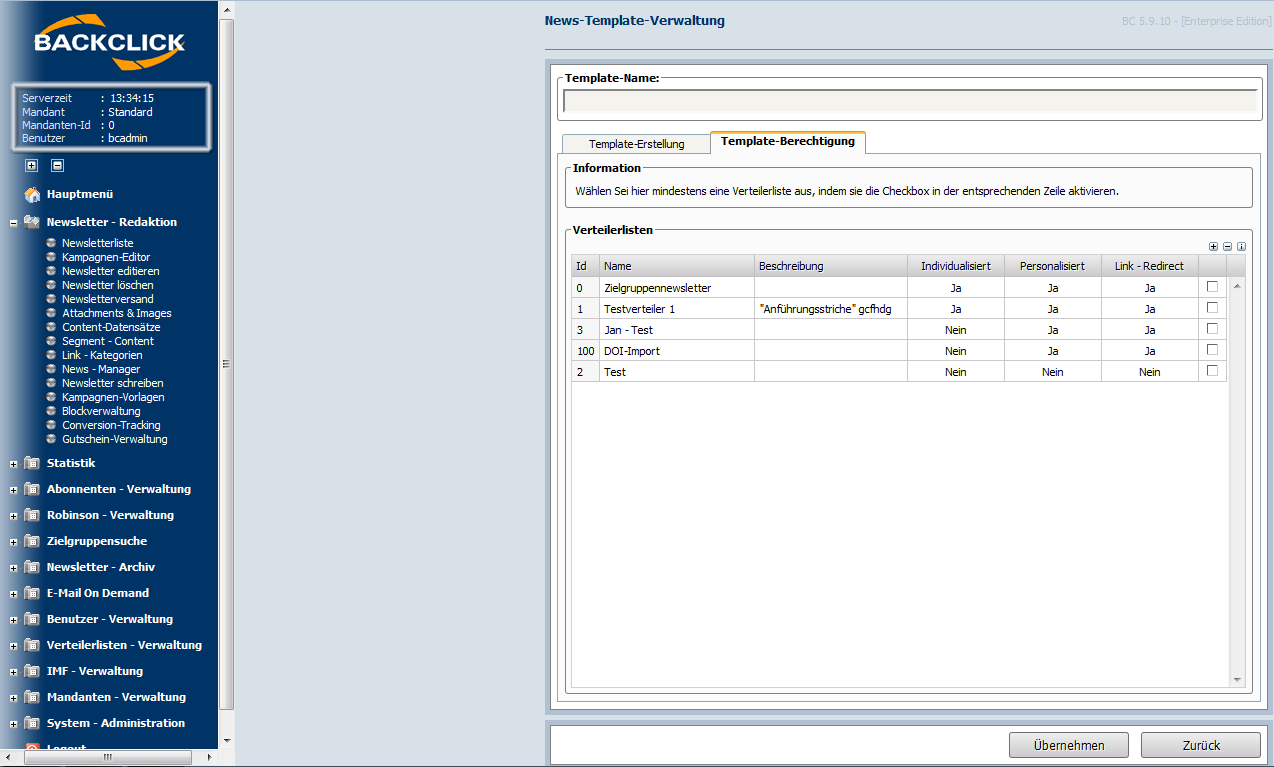
Task: Click the "Anführungsstriche" gcfhdg description cell
Action: pos(831,308)
